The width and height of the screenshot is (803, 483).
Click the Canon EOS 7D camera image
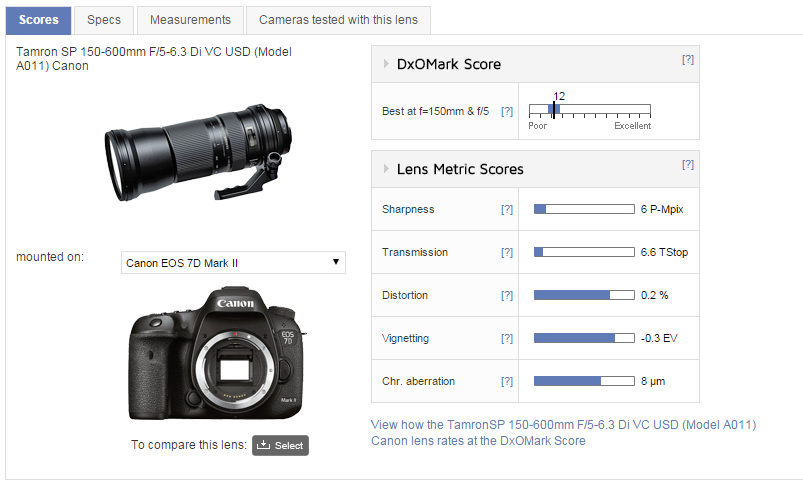217,353
